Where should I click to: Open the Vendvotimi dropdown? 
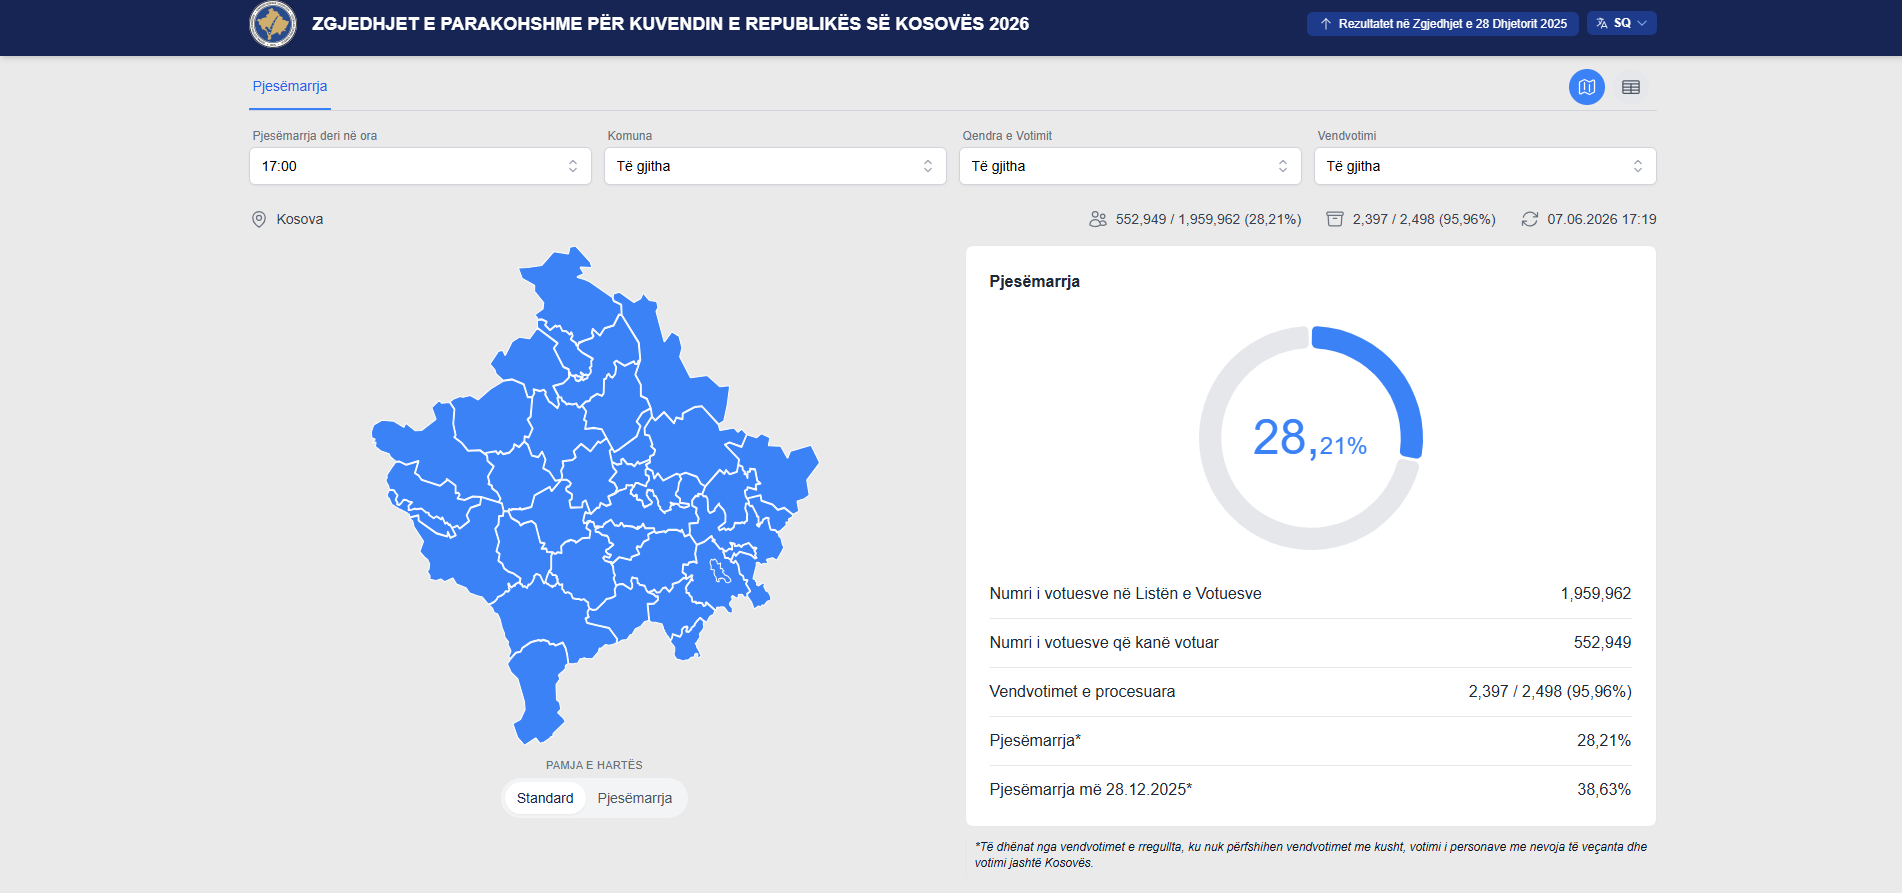[1485, 166]
